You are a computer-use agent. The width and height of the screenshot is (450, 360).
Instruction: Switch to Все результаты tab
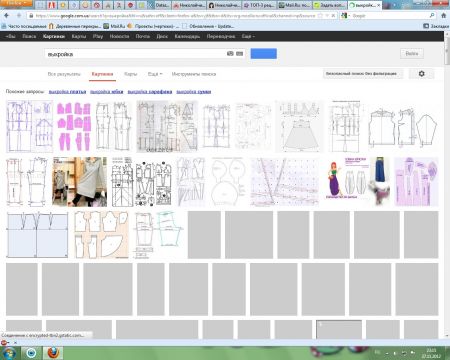[x=64, y=74]
